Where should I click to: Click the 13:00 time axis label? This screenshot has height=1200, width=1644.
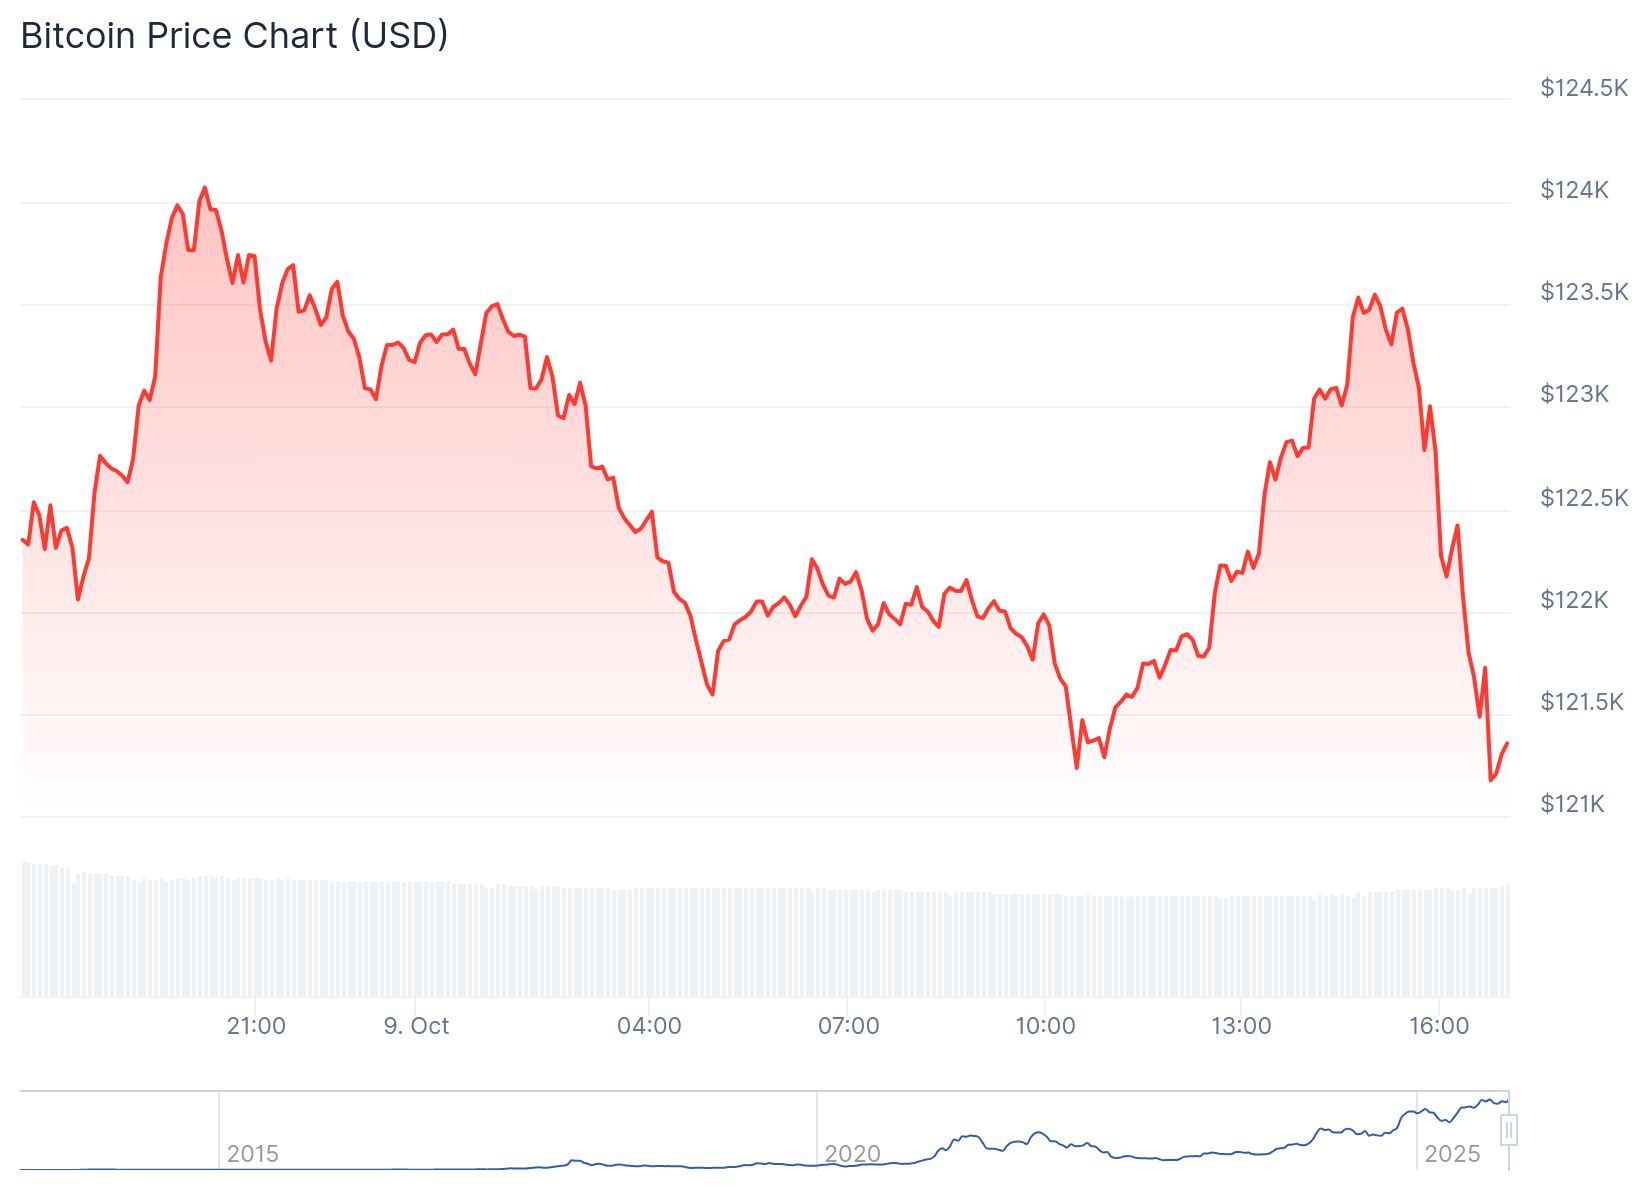(x=1241, y=1026)
